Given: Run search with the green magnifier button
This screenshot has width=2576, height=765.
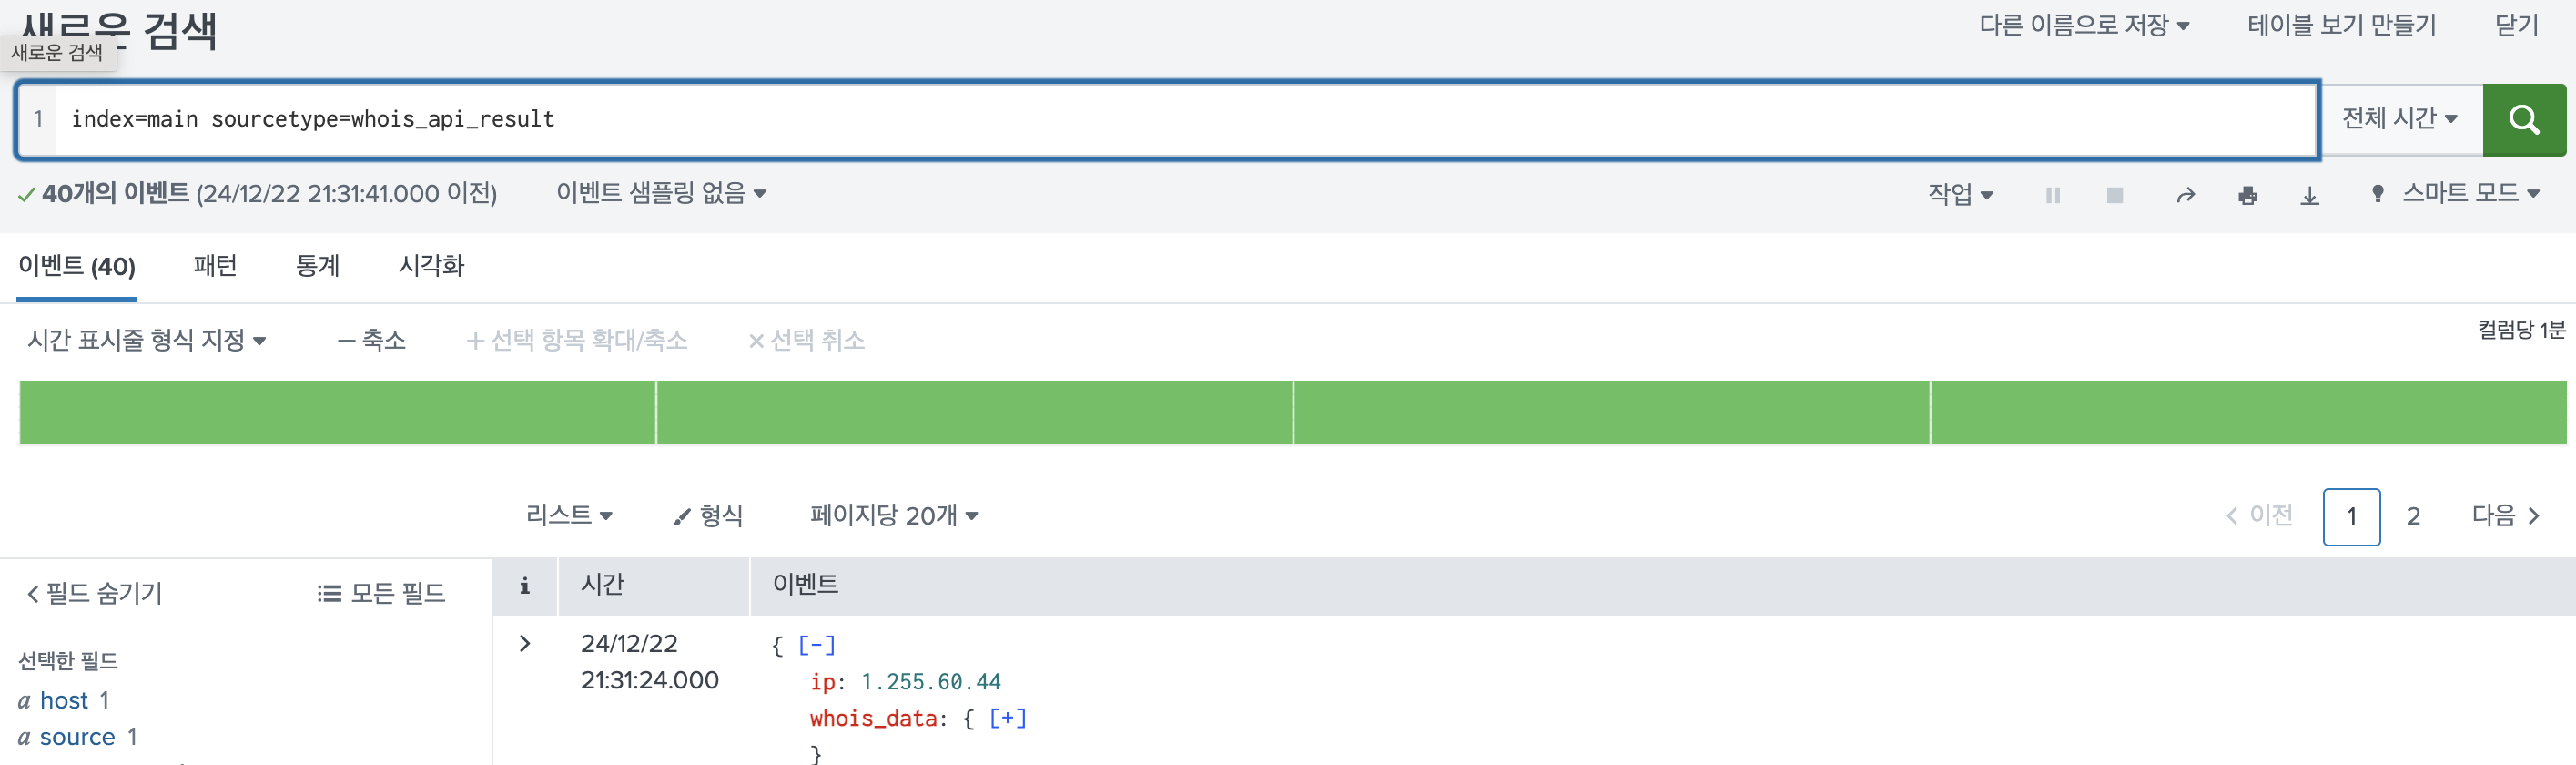Looking at the screenshot, I should 2523,120.
